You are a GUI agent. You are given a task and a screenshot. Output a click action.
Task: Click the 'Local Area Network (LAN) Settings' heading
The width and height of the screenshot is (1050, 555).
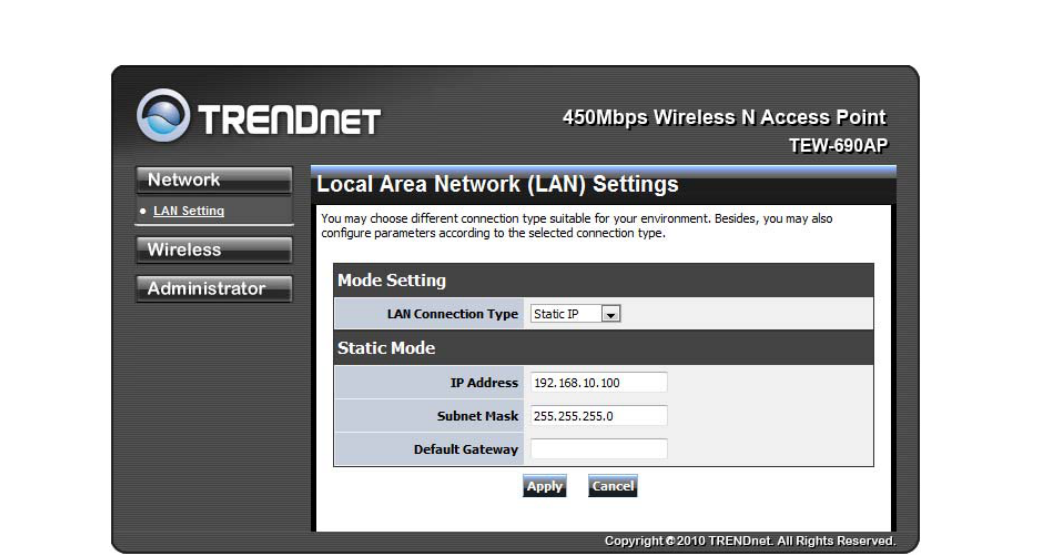click(x=498, y=184)
